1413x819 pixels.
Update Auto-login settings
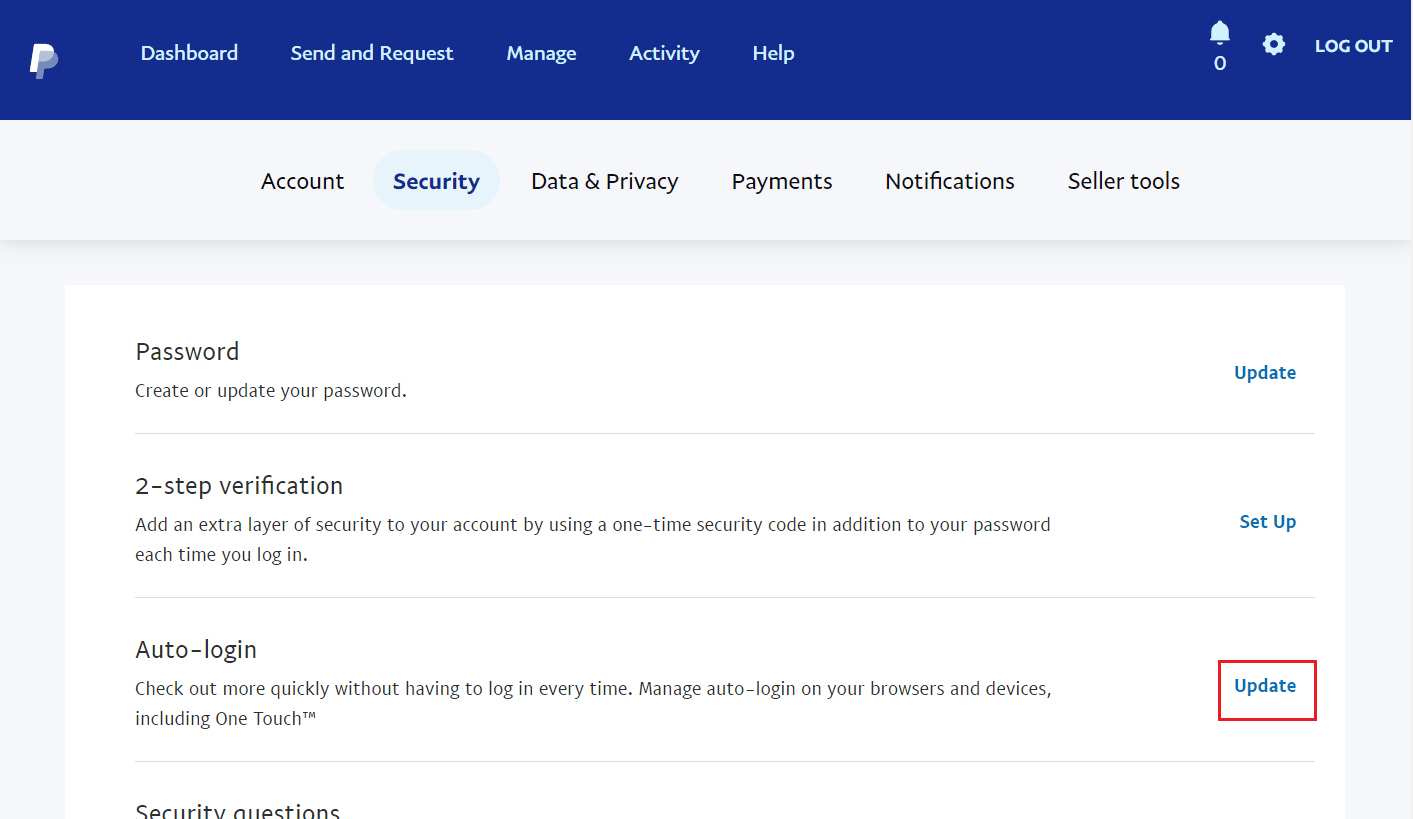click(x=1266, y=686)
